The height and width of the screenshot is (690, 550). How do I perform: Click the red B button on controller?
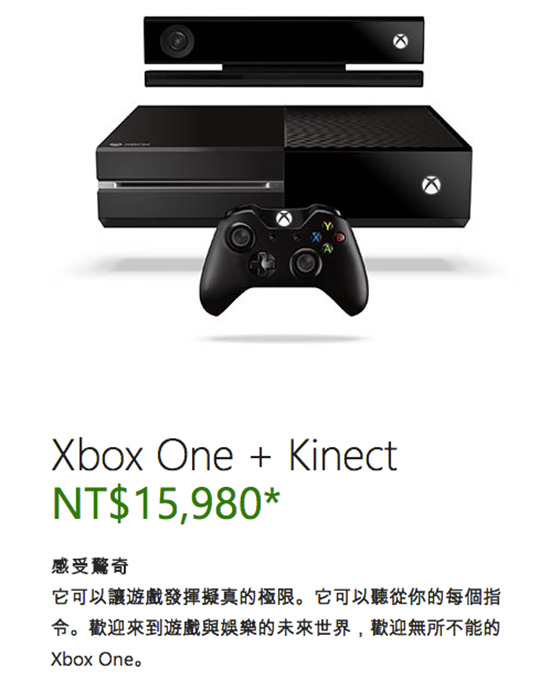click(339, 238)
